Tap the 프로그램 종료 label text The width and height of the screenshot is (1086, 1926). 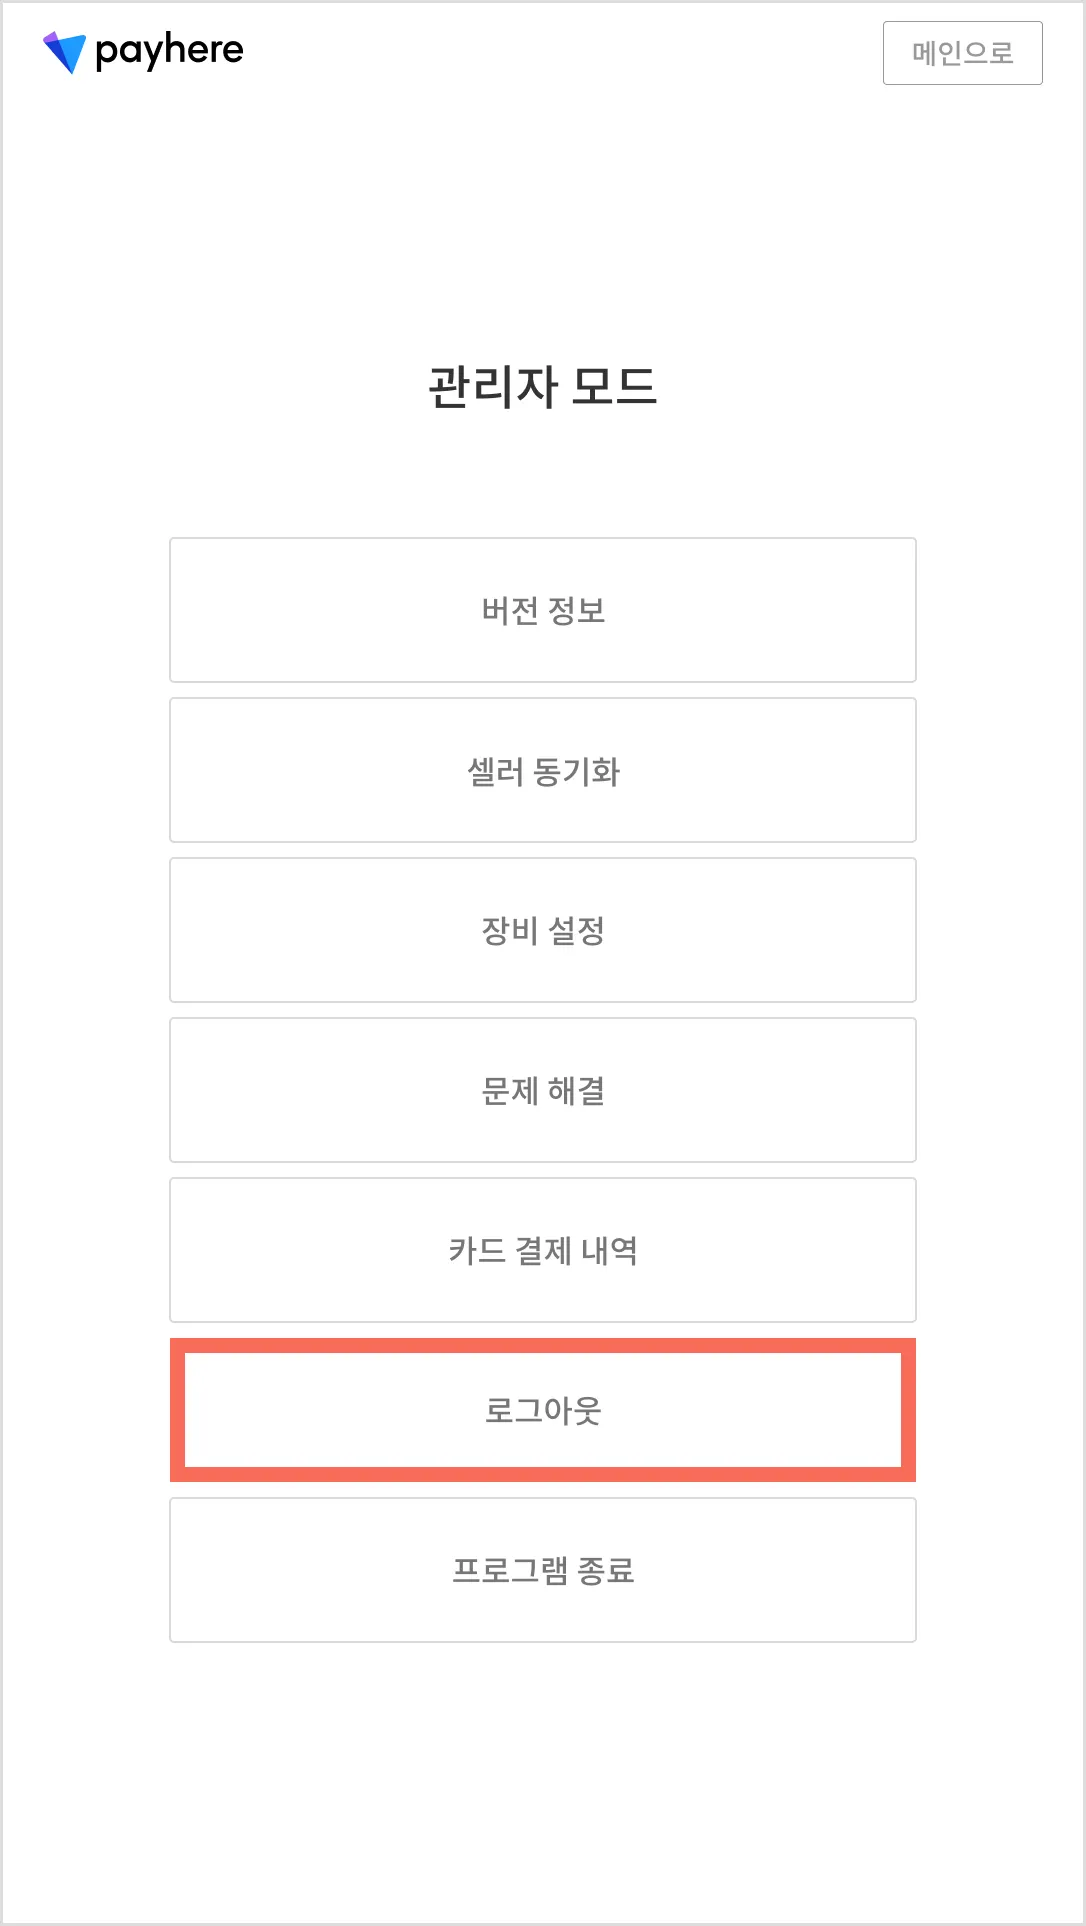(543, 1571)
